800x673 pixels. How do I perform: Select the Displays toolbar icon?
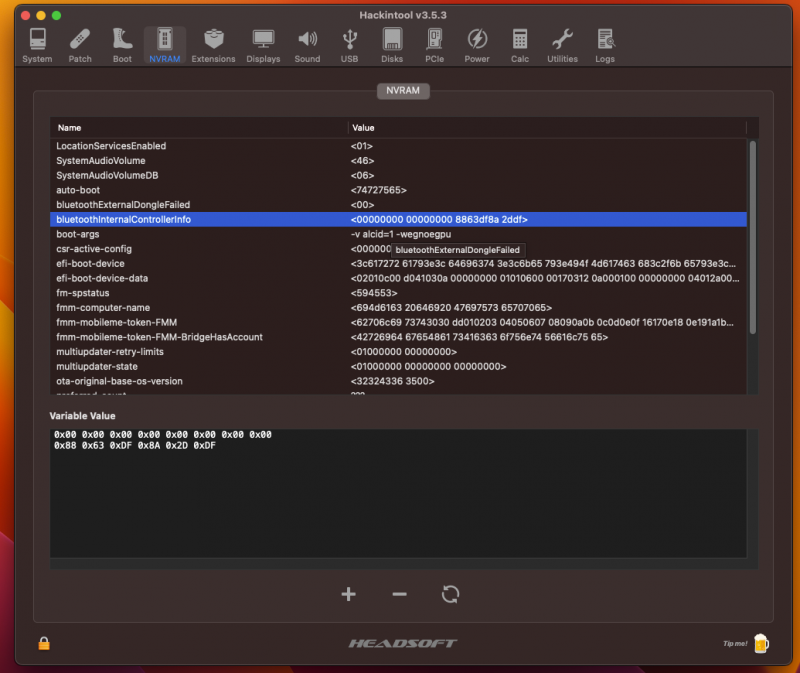(x=263, y=40)
